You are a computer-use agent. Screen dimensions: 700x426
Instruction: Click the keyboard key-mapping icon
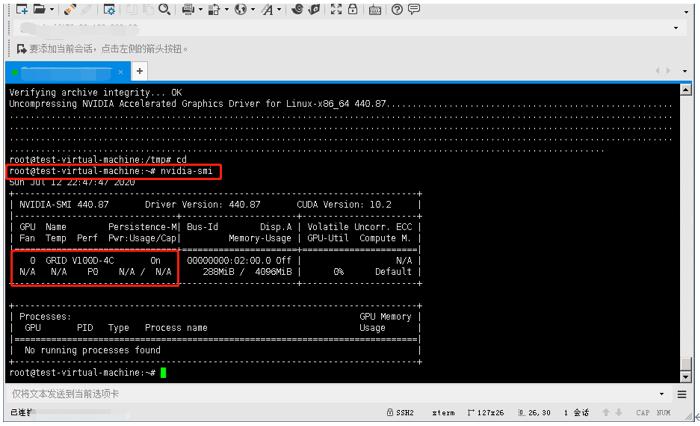375,9
